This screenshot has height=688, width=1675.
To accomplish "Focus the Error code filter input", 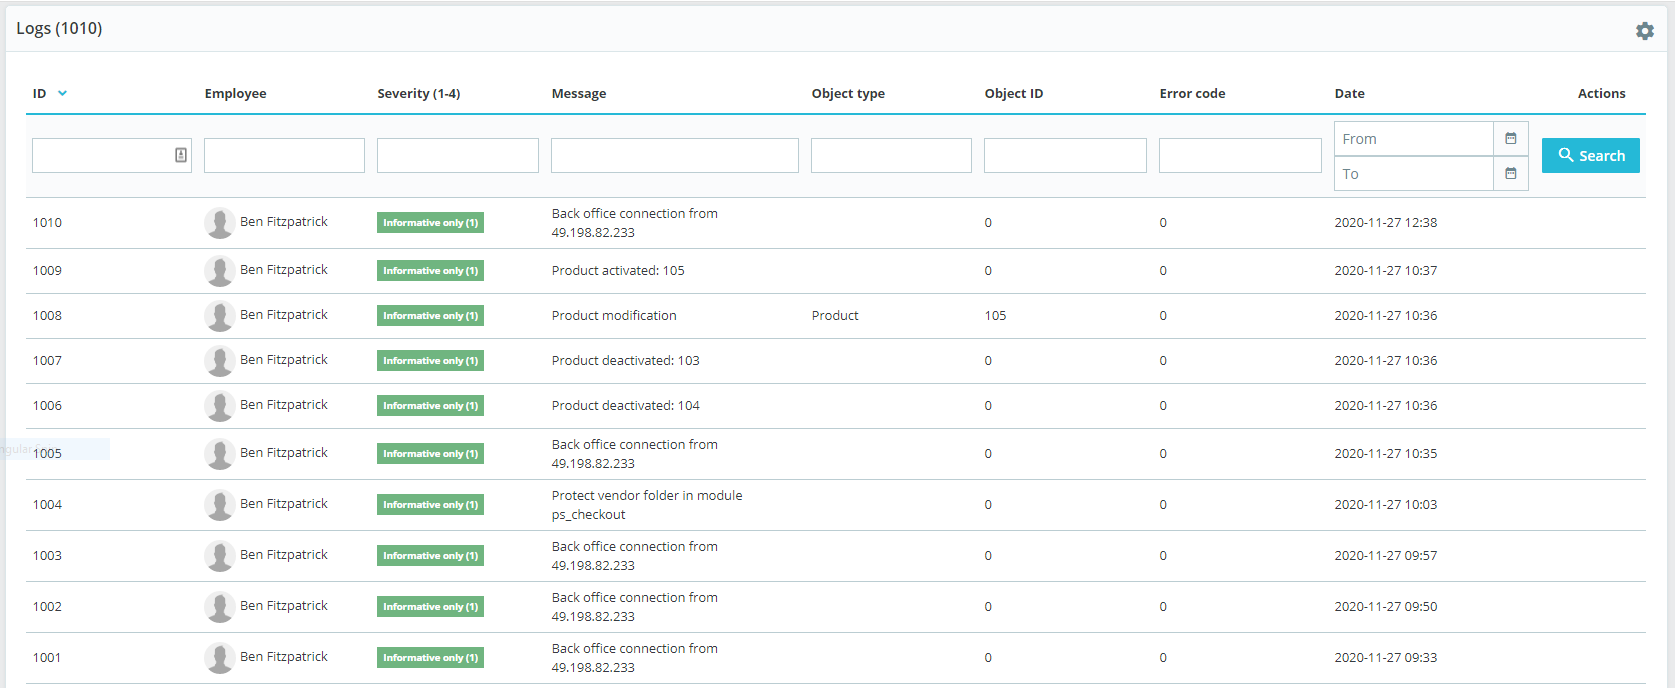I will point(1240,155).
